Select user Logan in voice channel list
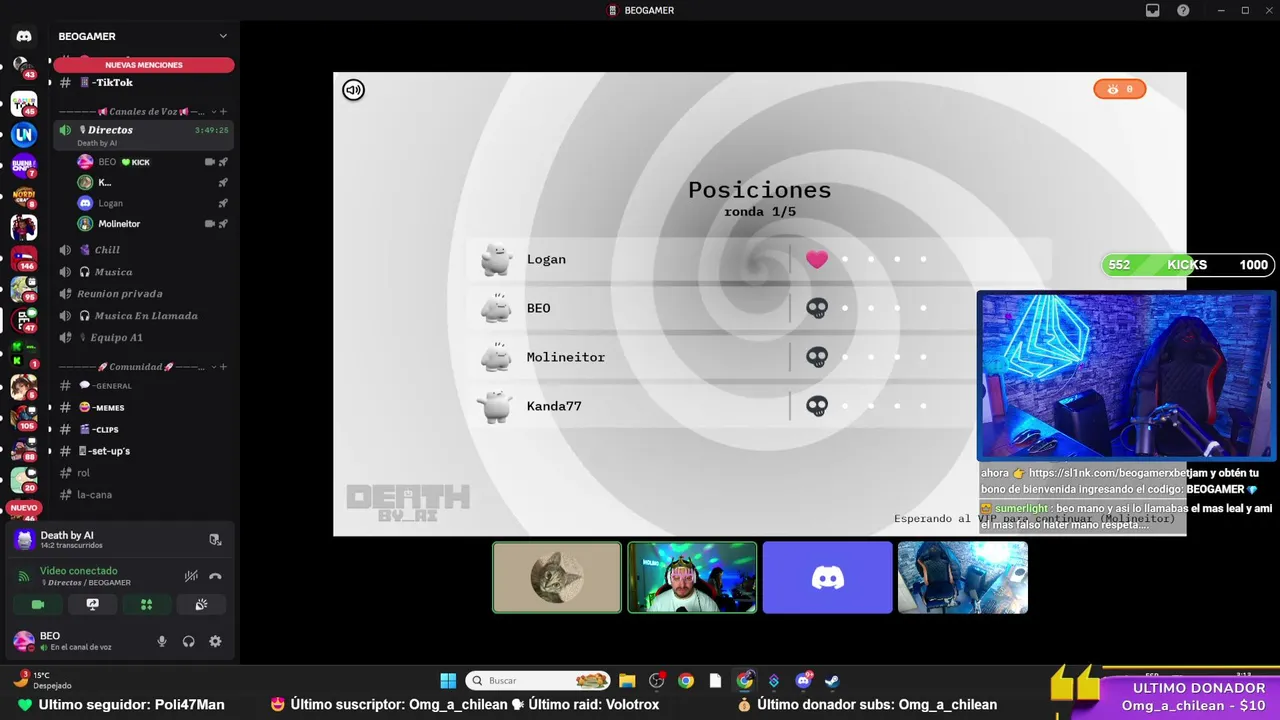This screenshot has height=720, width=1280. pyautogui.click(x=152, y=203)
